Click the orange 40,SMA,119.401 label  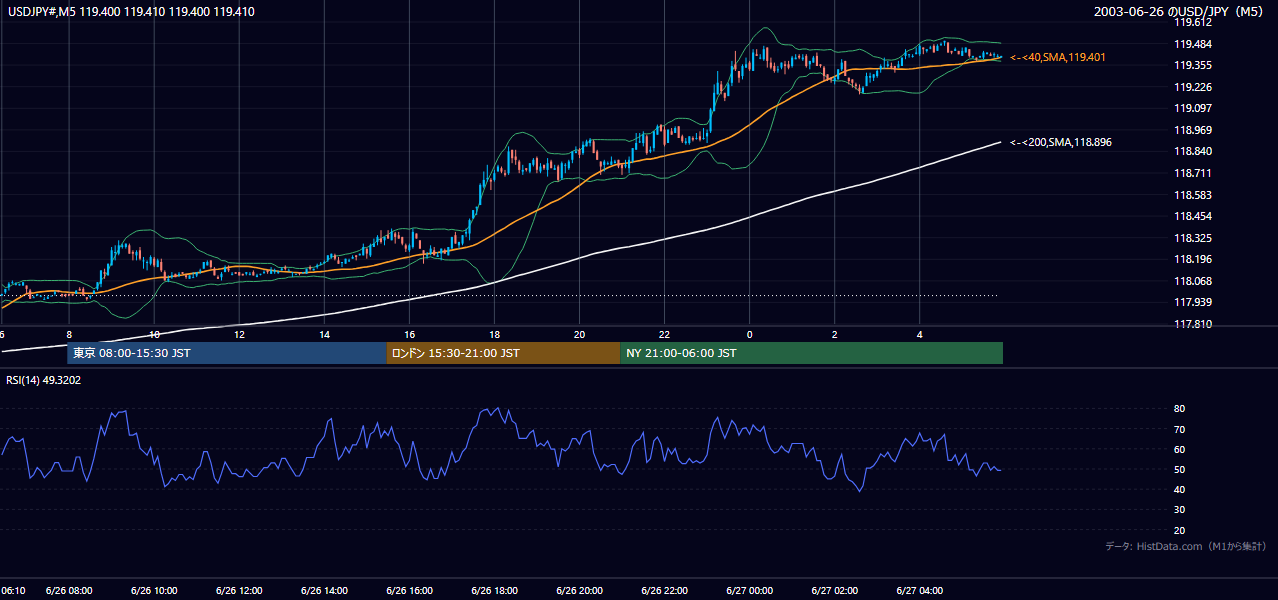(1058, 58)
